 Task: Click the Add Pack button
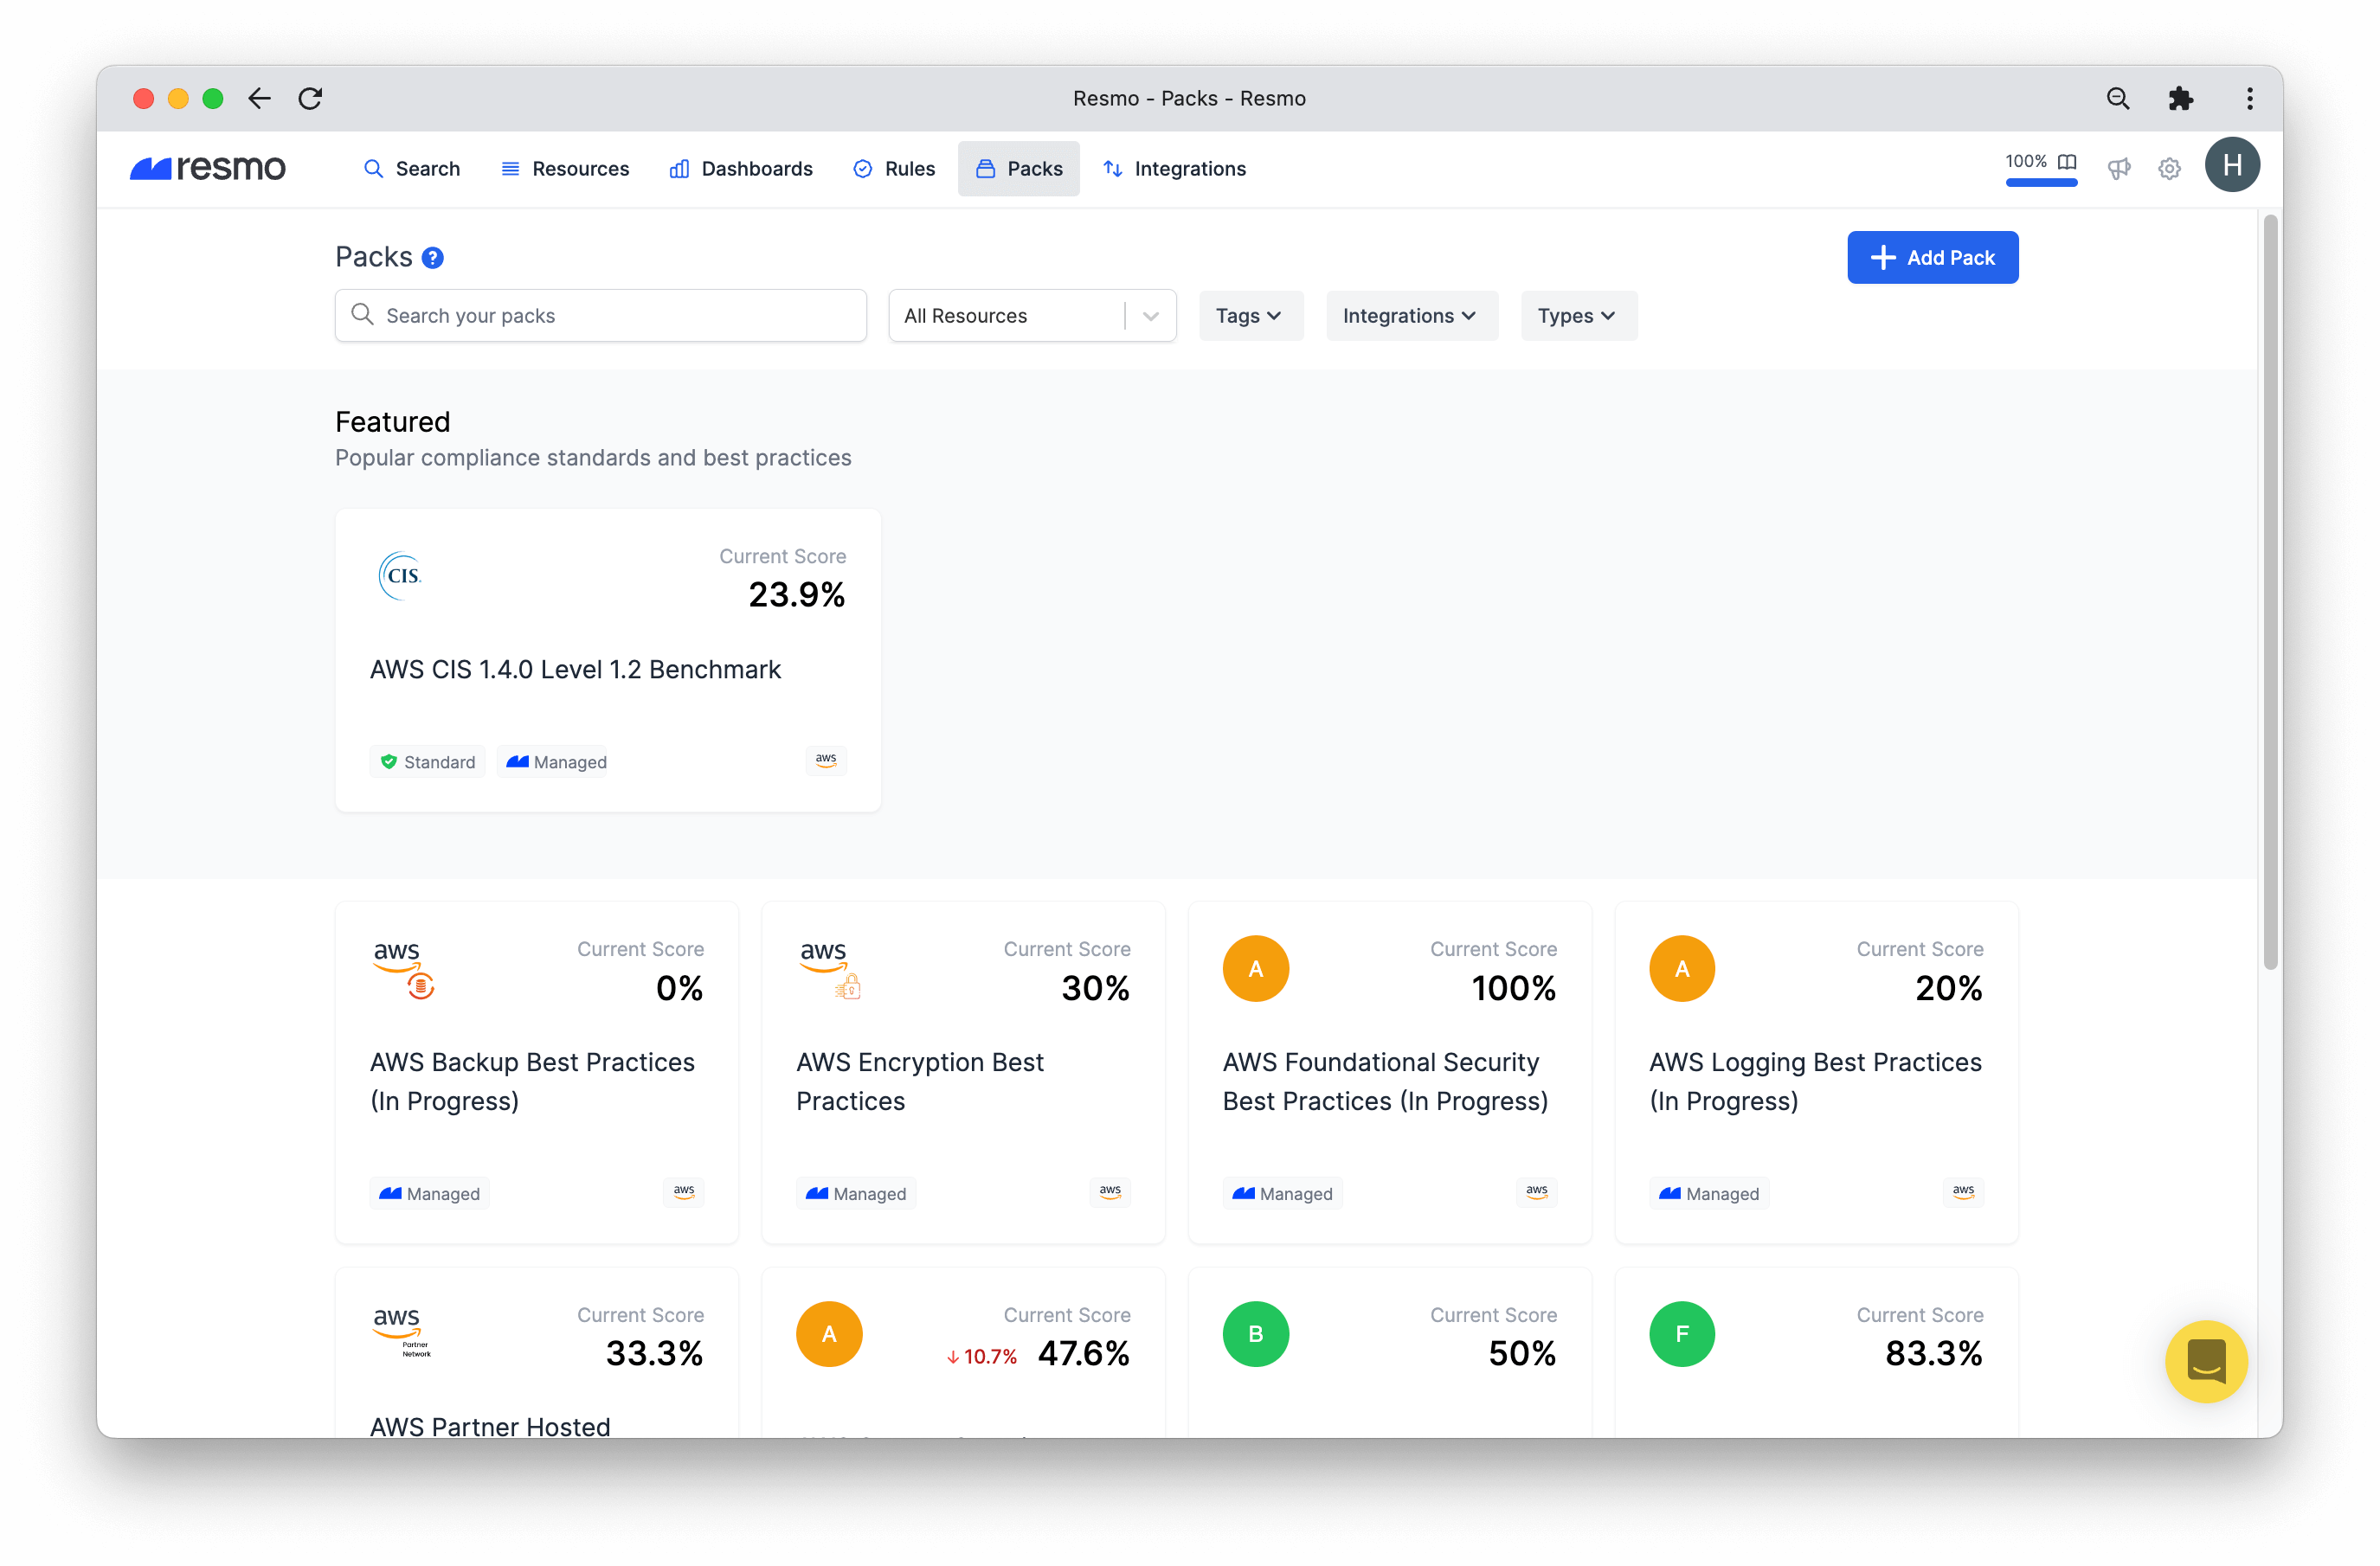[1931, 258]
